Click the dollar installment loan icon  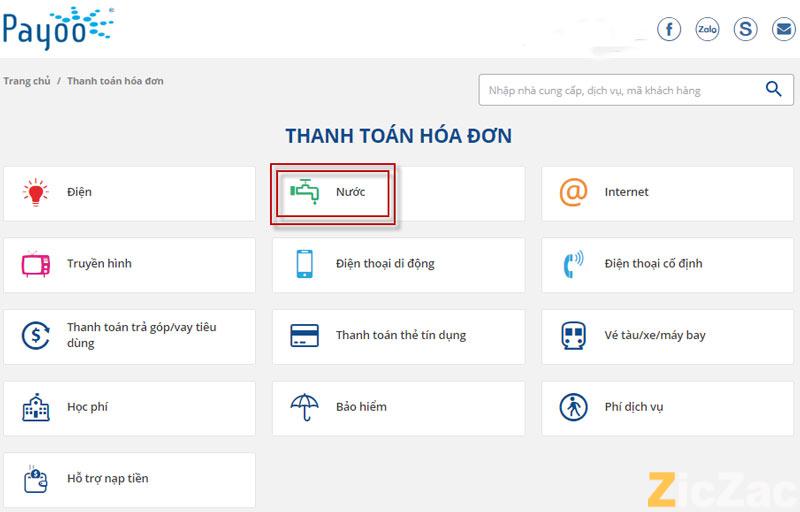pos(36,336)
